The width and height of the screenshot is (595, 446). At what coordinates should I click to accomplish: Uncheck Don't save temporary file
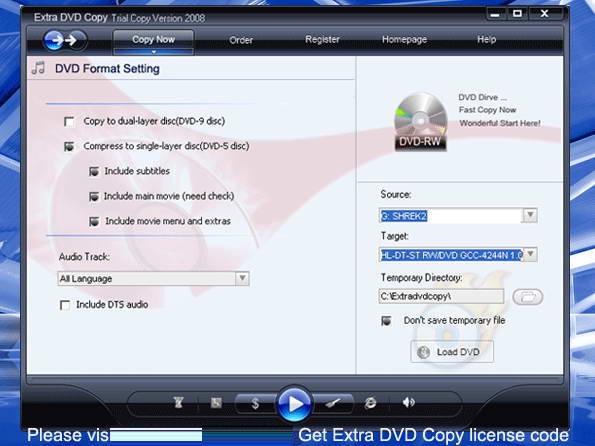click(x=386, y=321)
